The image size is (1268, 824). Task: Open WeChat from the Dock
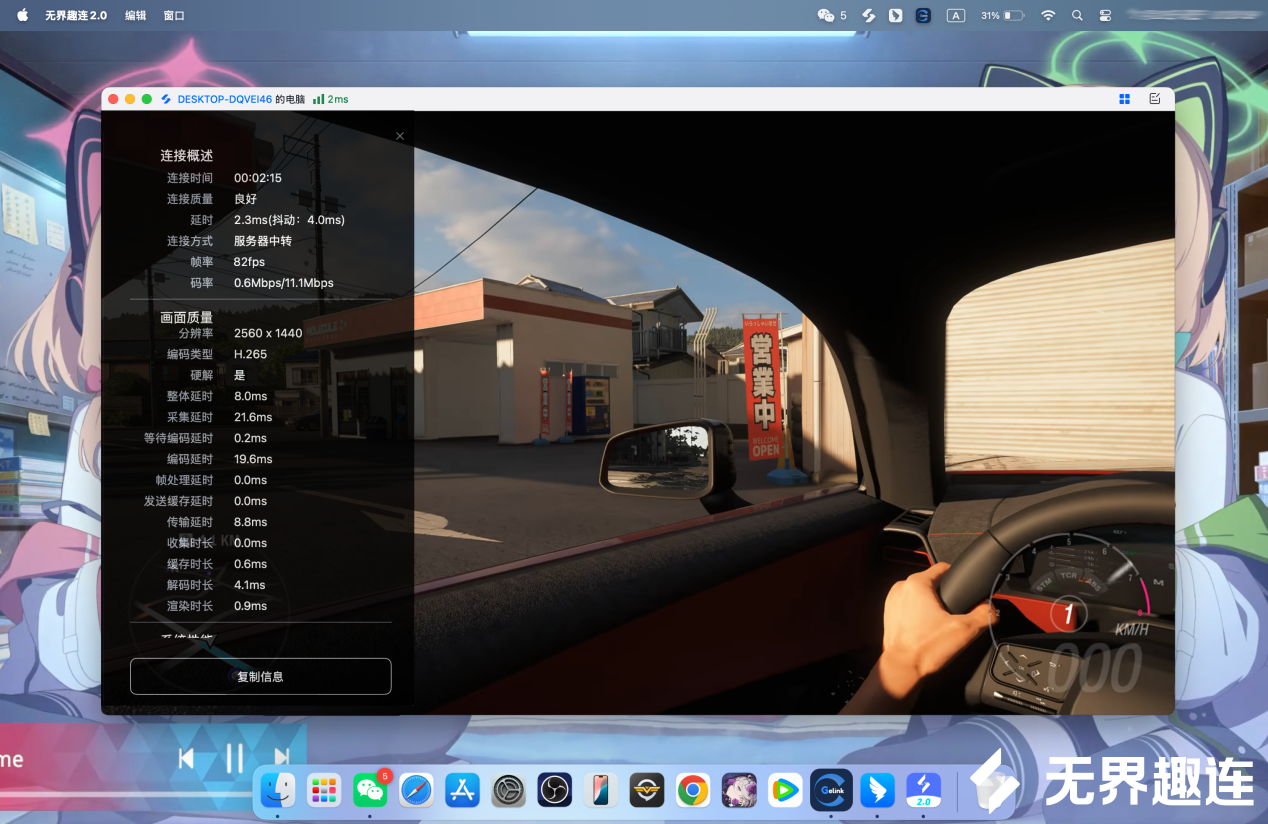370,790
